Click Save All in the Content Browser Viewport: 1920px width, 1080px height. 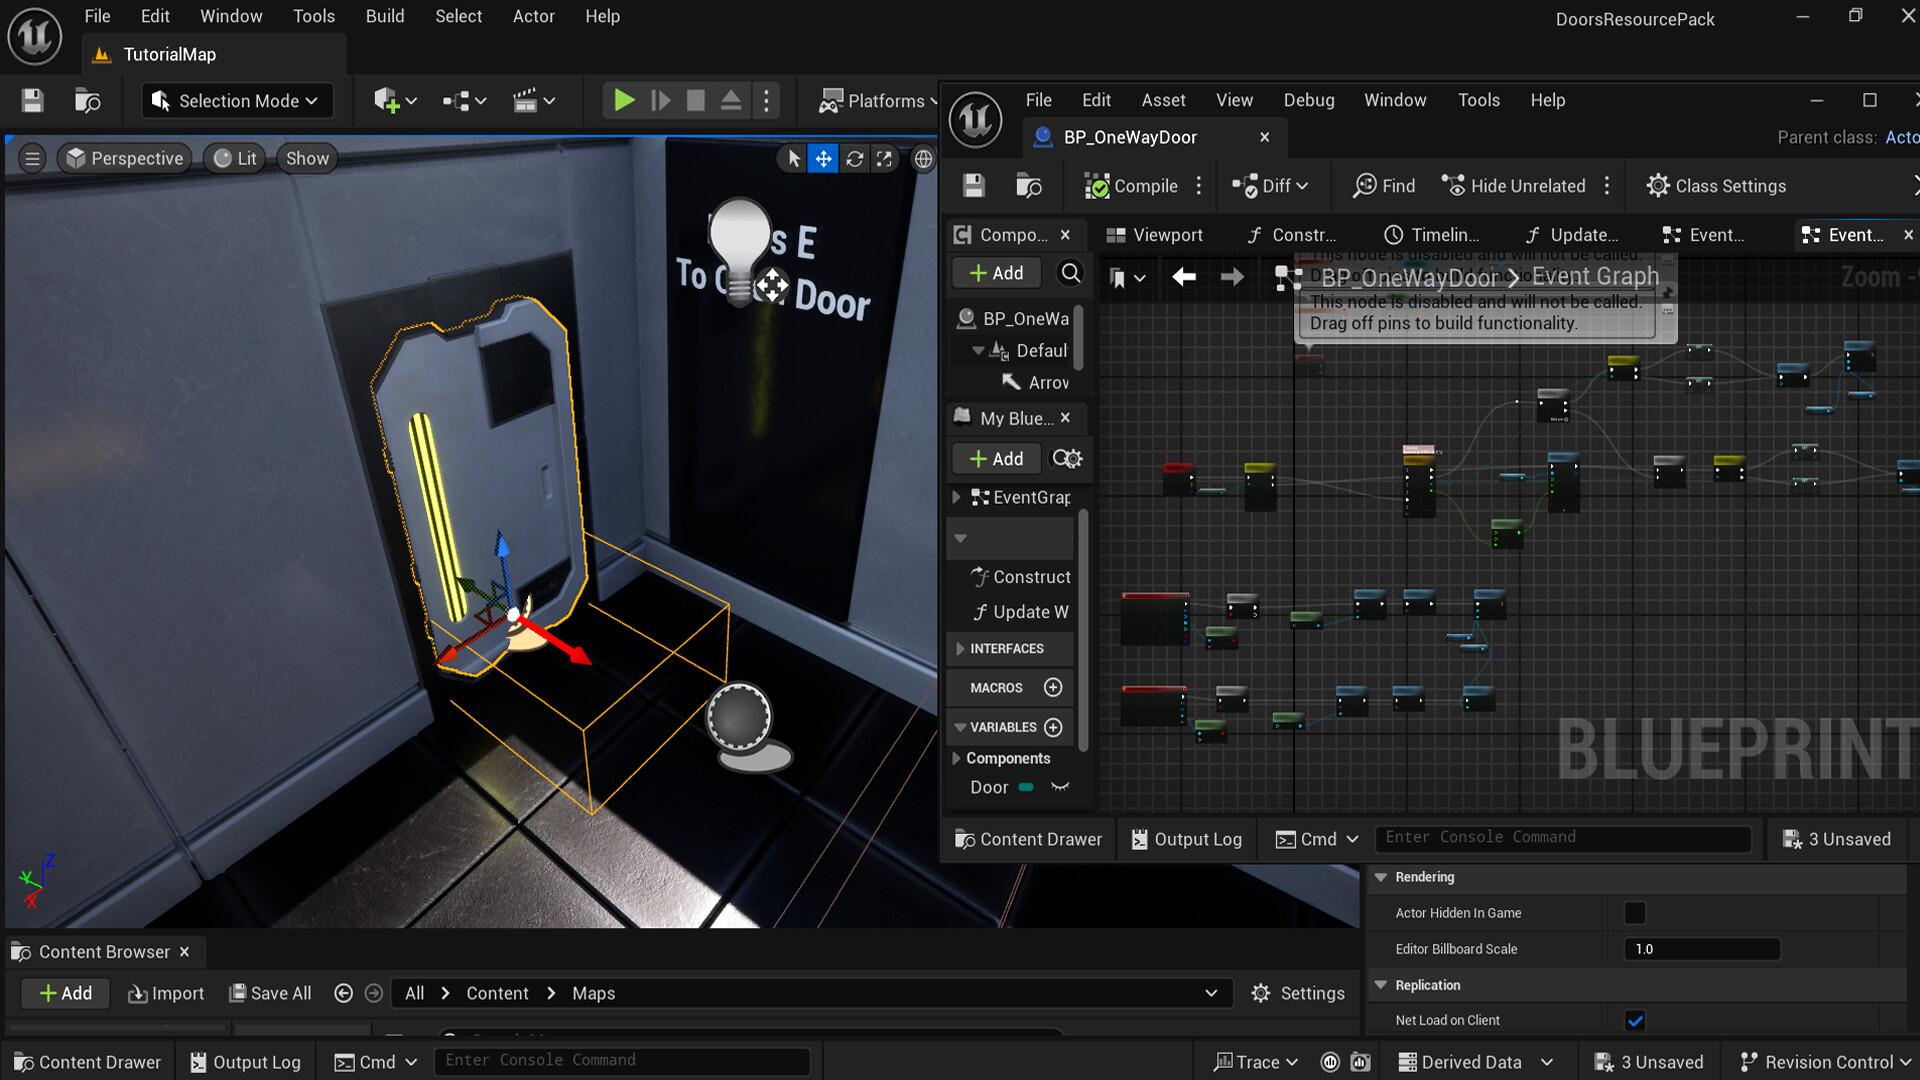point(269,993)
